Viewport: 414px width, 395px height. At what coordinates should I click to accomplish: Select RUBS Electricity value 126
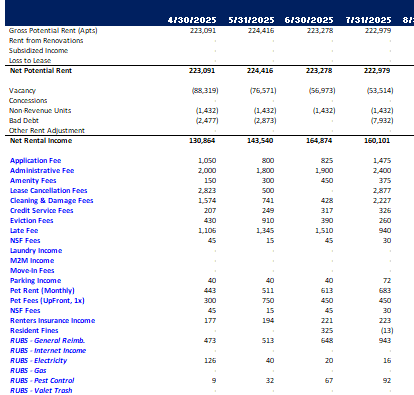point(210,361)
